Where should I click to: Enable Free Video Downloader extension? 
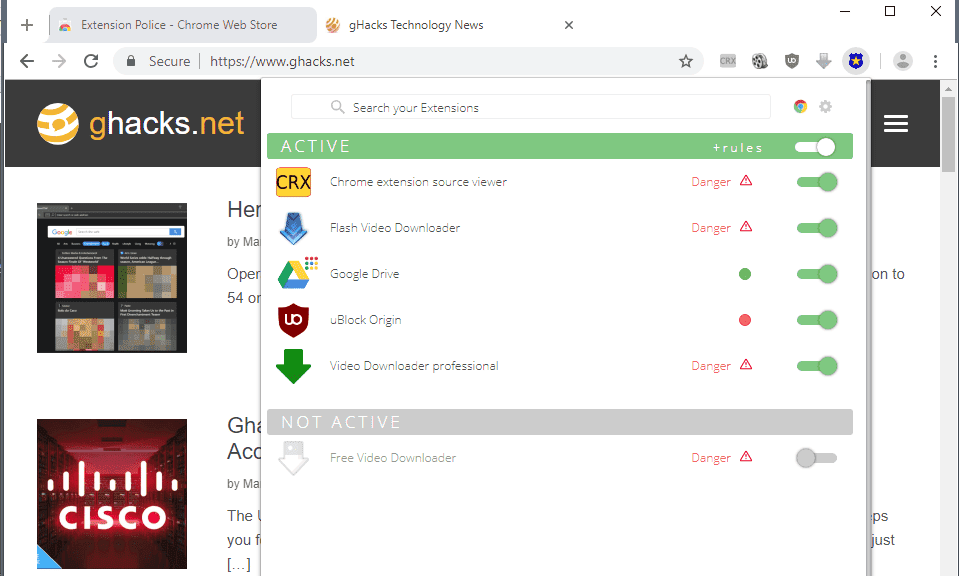coord(816,458)
